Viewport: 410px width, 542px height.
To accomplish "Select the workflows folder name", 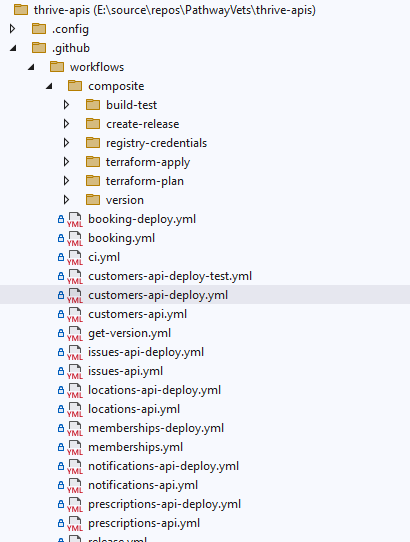I will (x=97, y=67).
